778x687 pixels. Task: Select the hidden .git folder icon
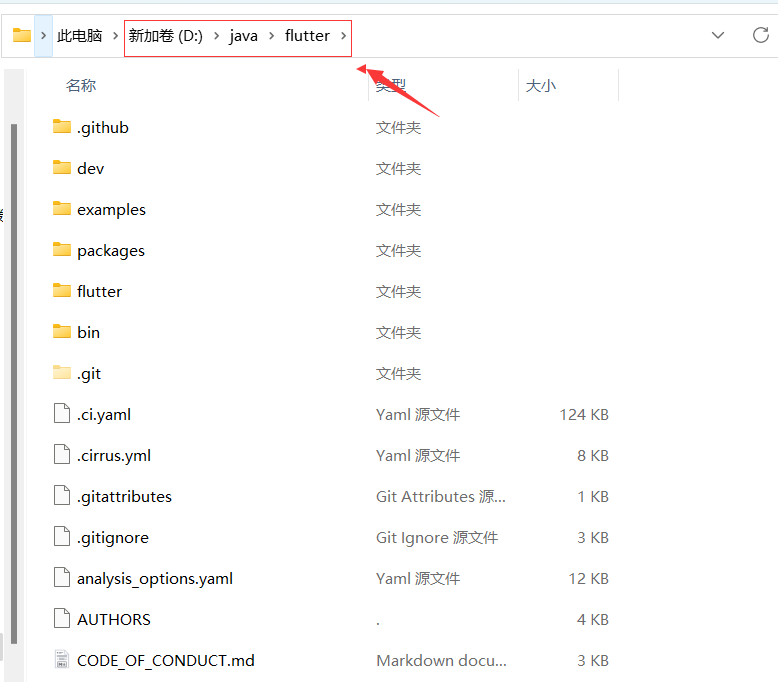(x=62, y=373)
